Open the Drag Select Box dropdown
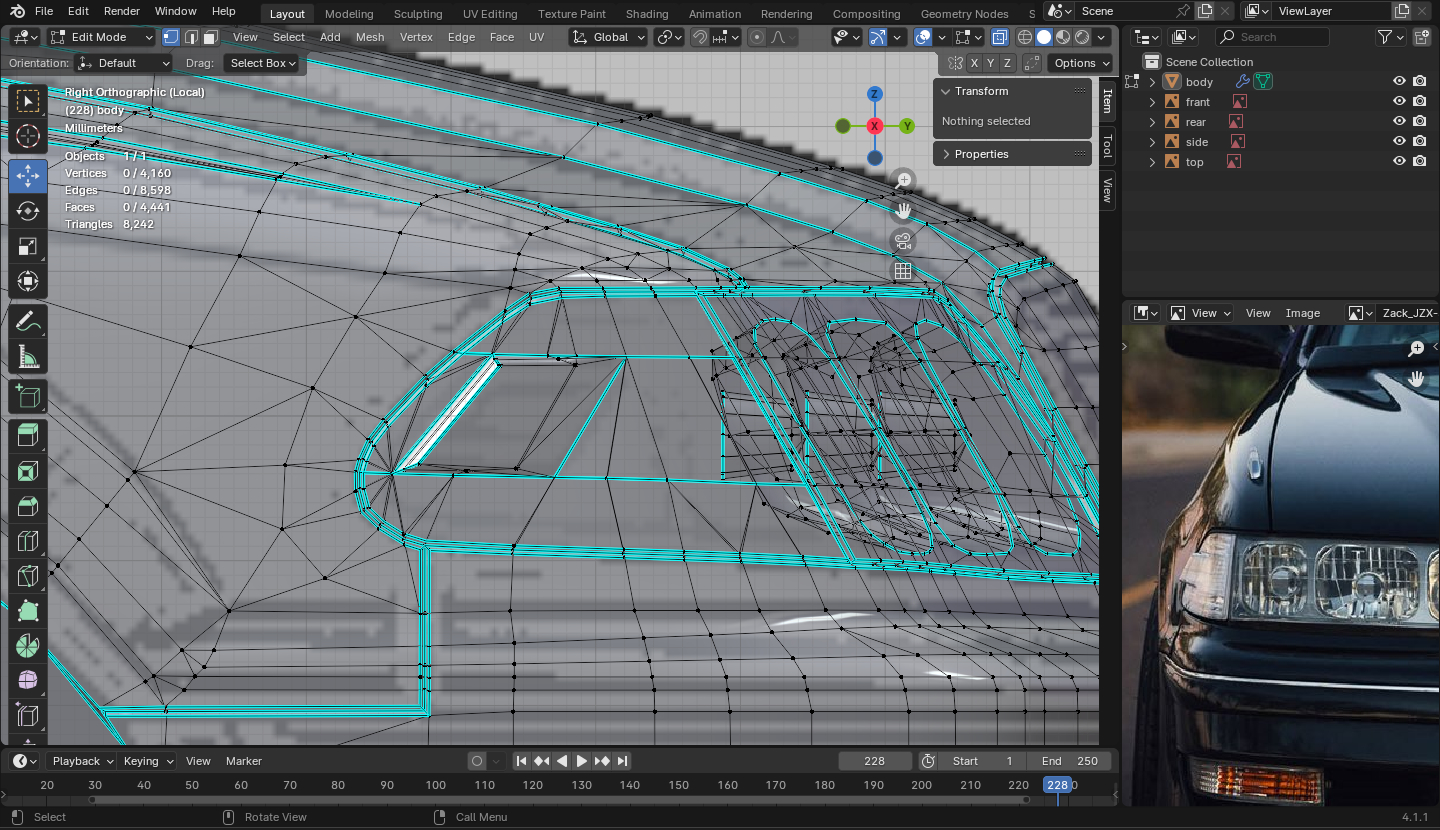The width and height of the screenshot is (1440, 830). (x=261, y=63)
